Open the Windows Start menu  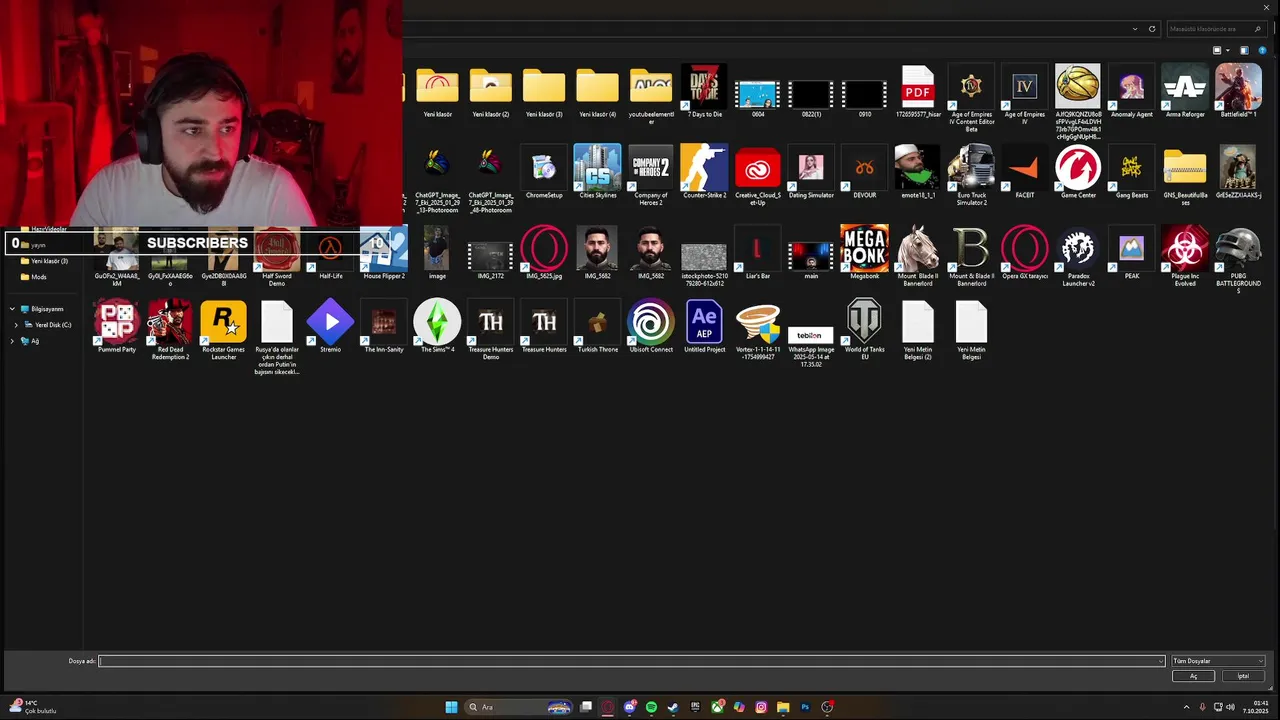pos(451,707)
